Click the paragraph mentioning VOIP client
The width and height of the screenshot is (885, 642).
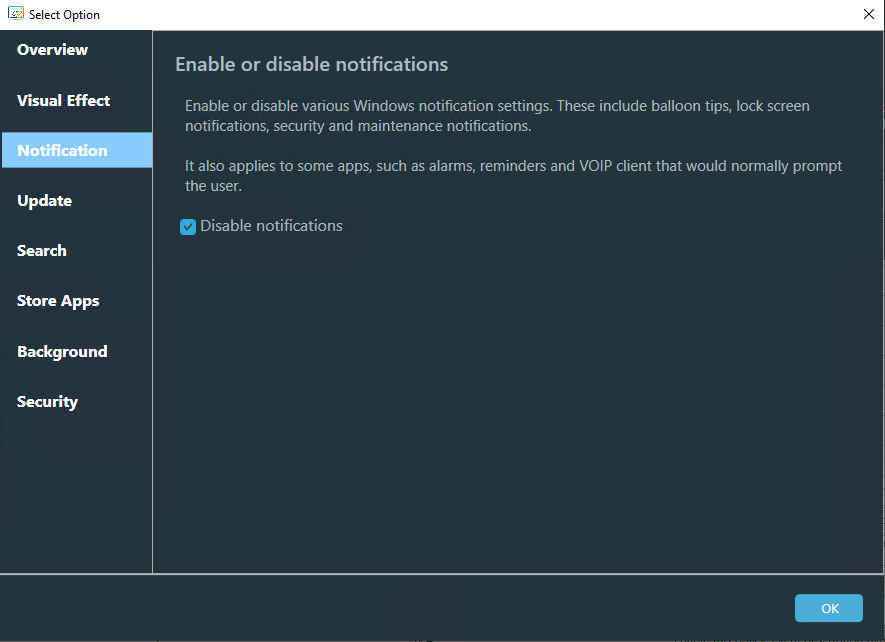[x=513, y=176]
